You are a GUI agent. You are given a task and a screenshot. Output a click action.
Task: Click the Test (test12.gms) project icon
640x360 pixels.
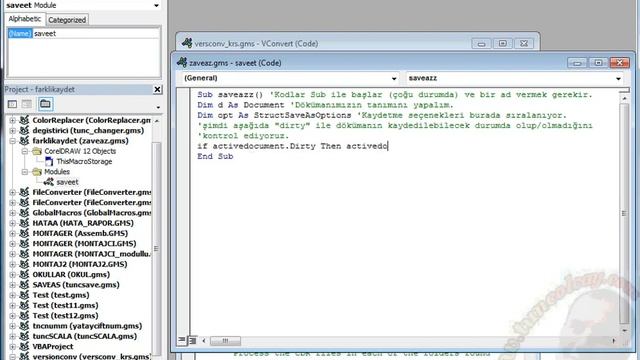24,316
